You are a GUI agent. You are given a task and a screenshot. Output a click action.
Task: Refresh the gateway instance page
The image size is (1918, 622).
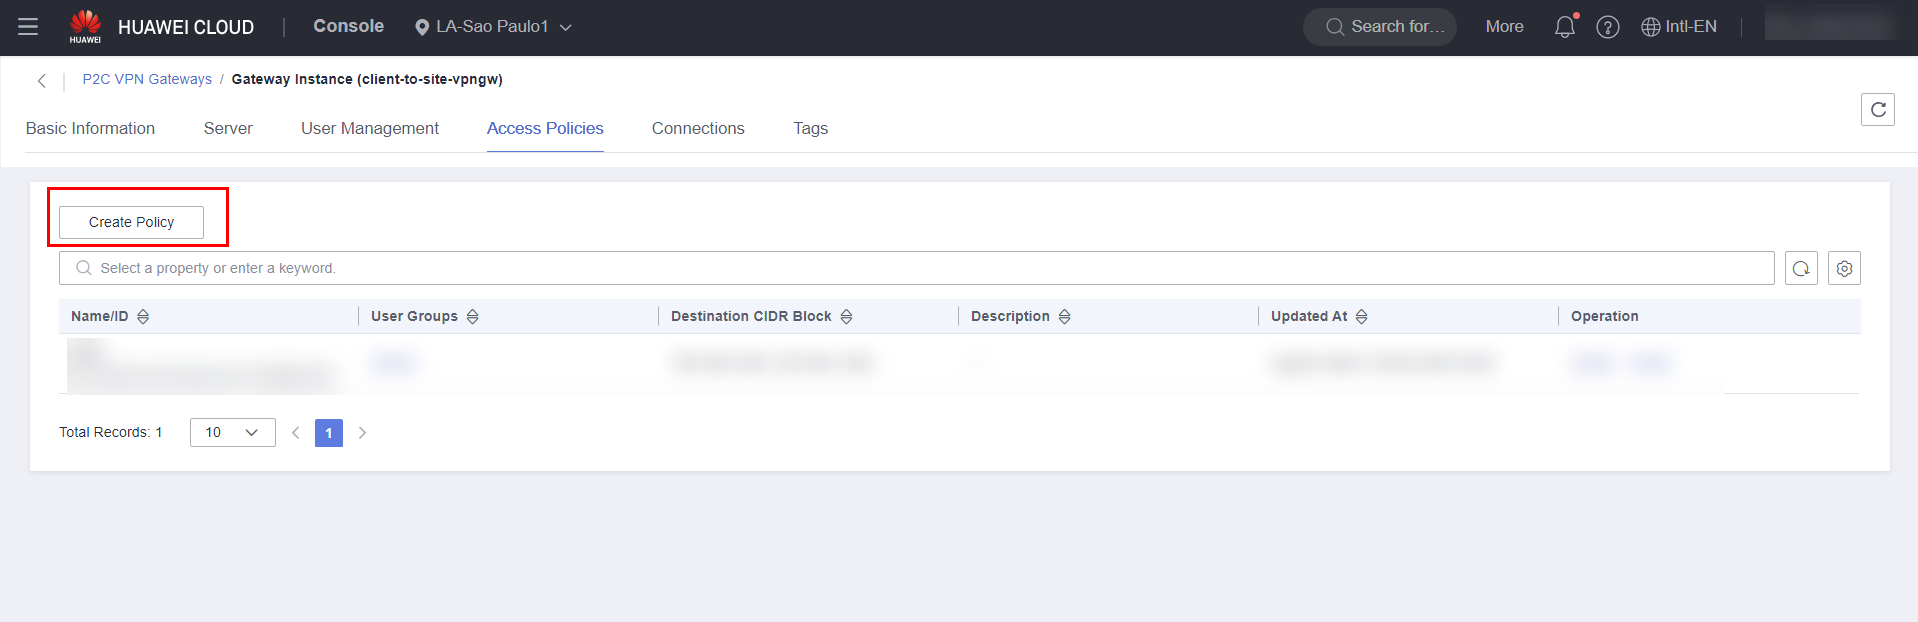(x=1877, y=109)
